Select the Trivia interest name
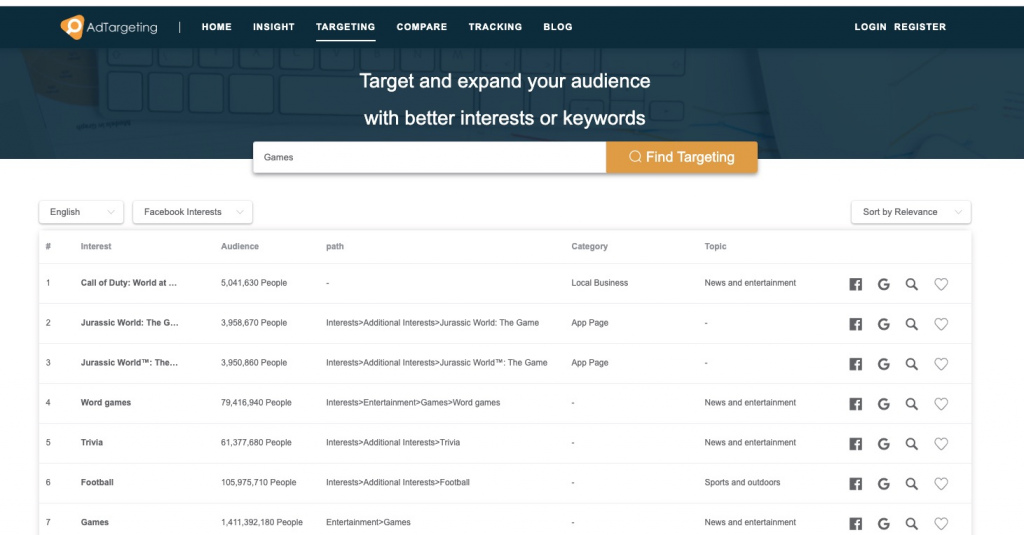The width and height of the screenshot is (1024, 535). (91, 442)
